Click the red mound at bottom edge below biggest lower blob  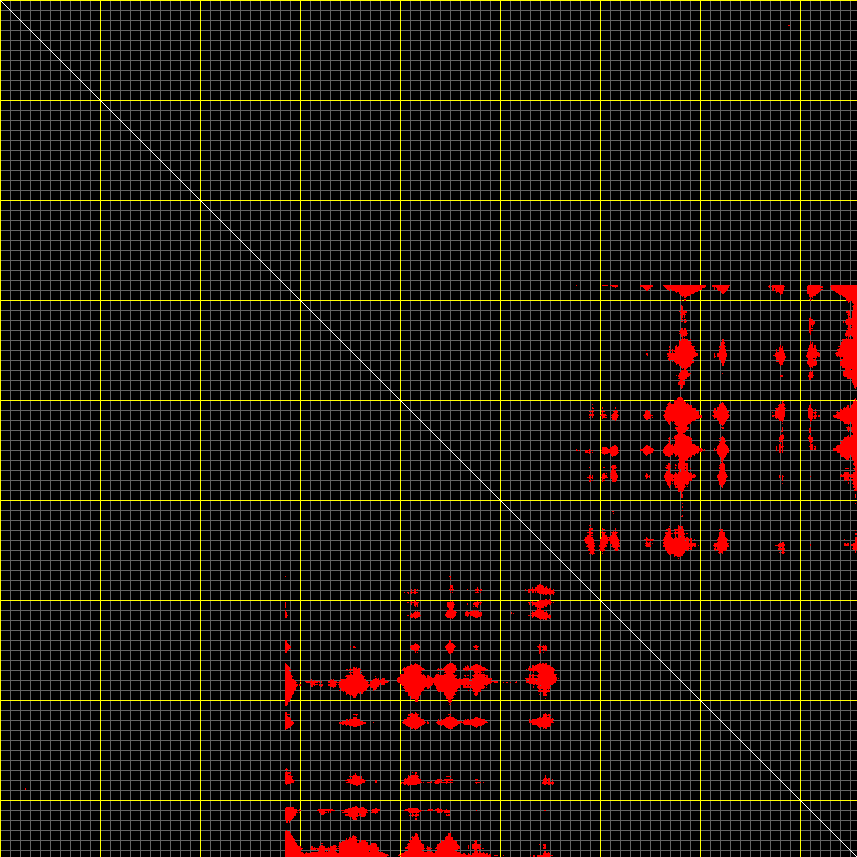coord(416,848)
